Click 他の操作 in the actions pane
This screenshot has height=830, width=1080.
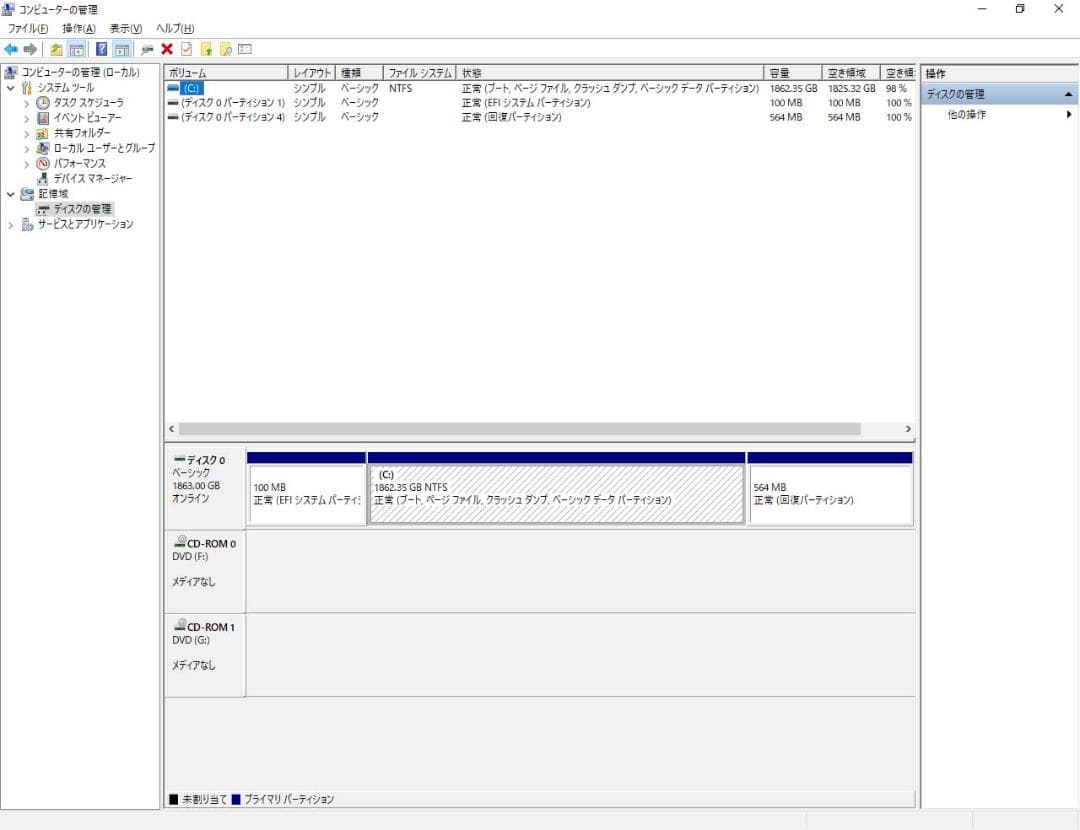[967, 113]
